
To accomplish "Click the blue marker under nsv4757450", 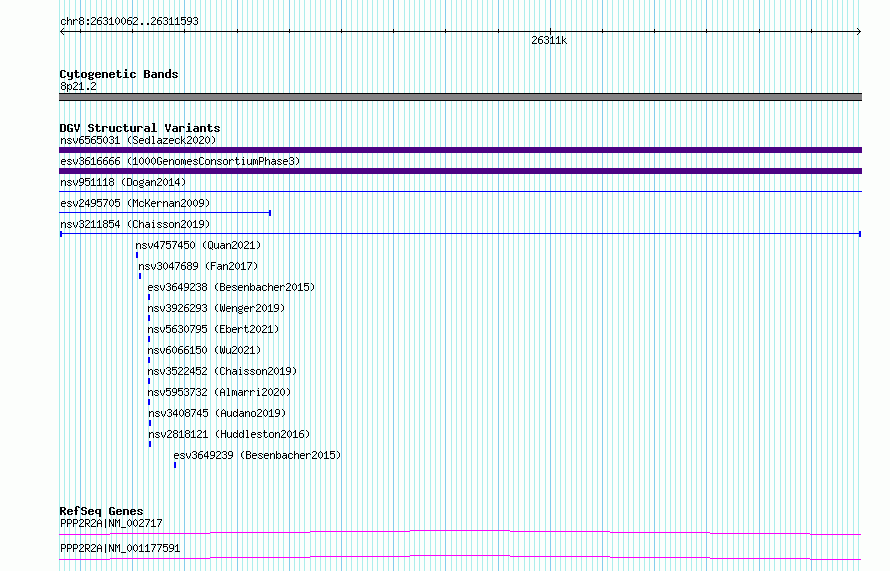I will coord(137,255).
